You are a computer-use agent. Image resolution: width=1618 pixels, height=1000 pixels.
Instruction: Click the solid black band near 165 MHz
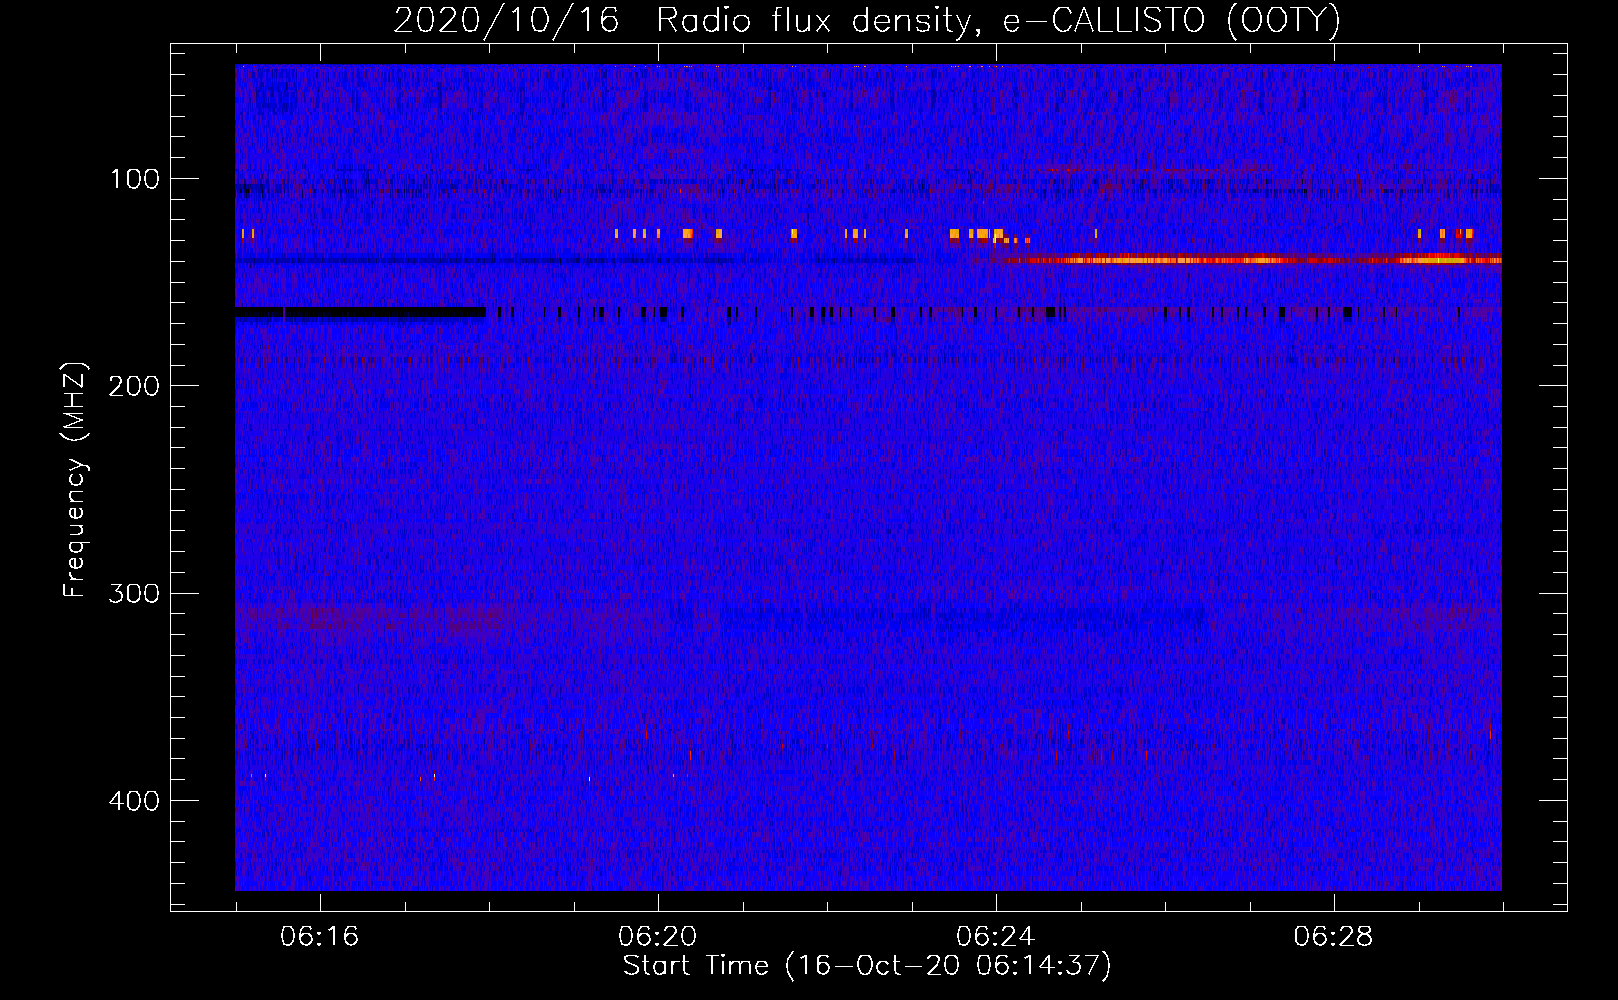(x=360, y=313)
